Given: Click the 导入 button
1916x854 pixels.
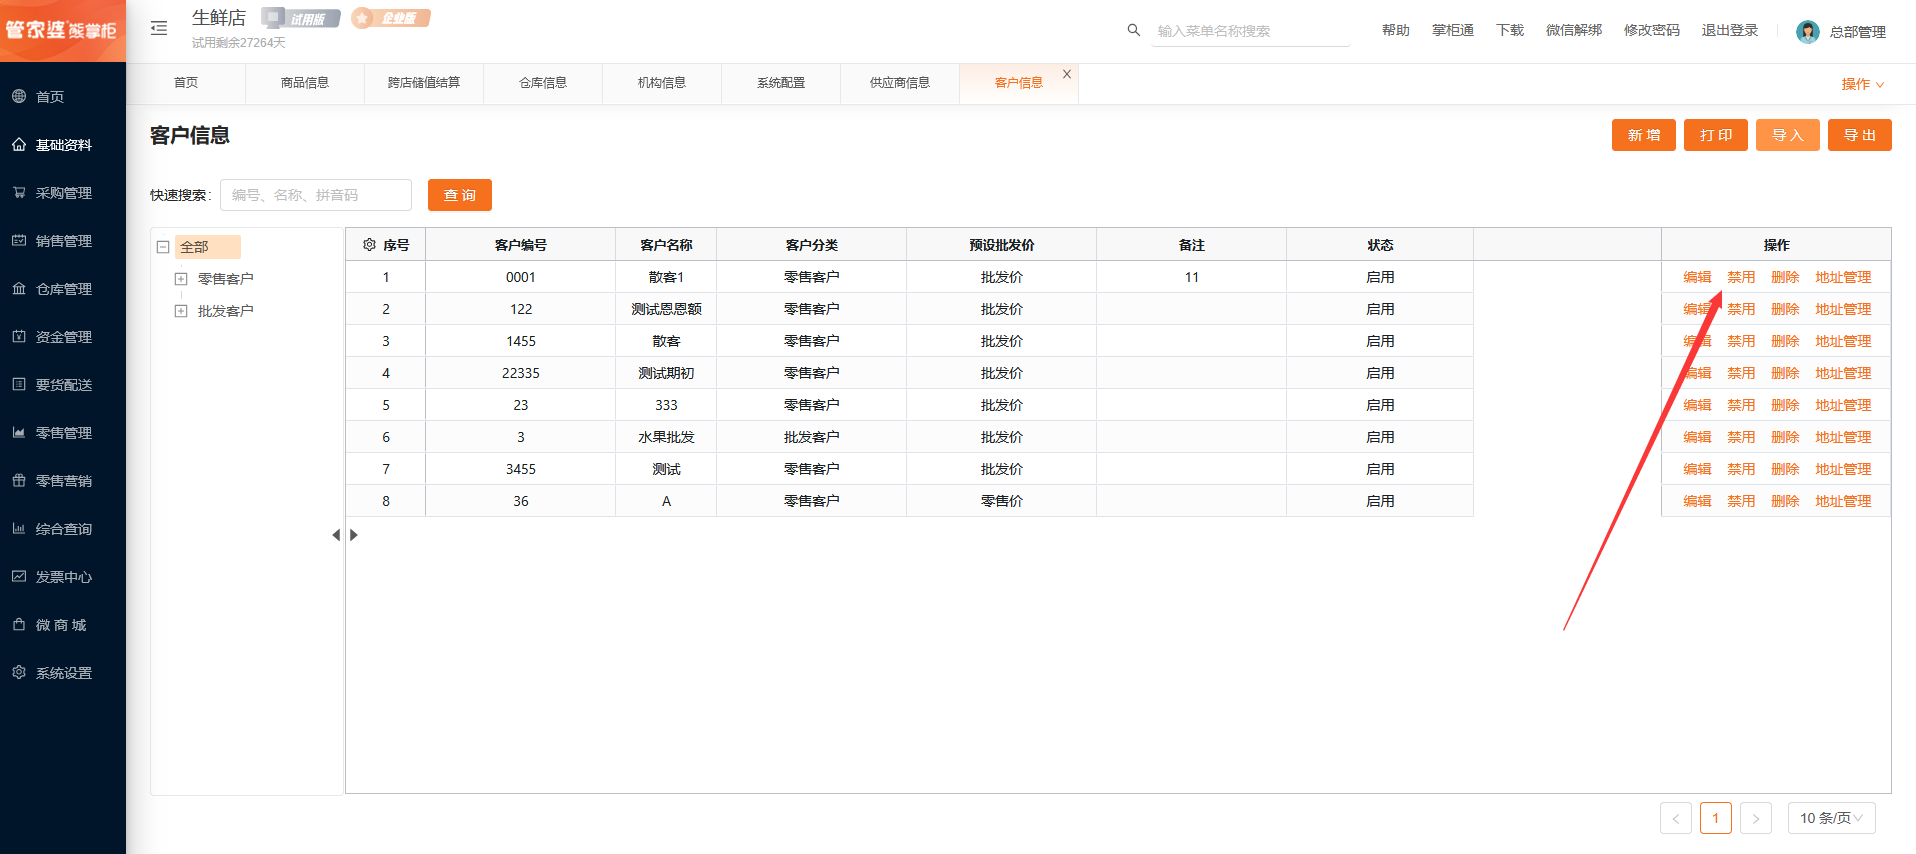Looking at the screenshot, I should 1788,135.
